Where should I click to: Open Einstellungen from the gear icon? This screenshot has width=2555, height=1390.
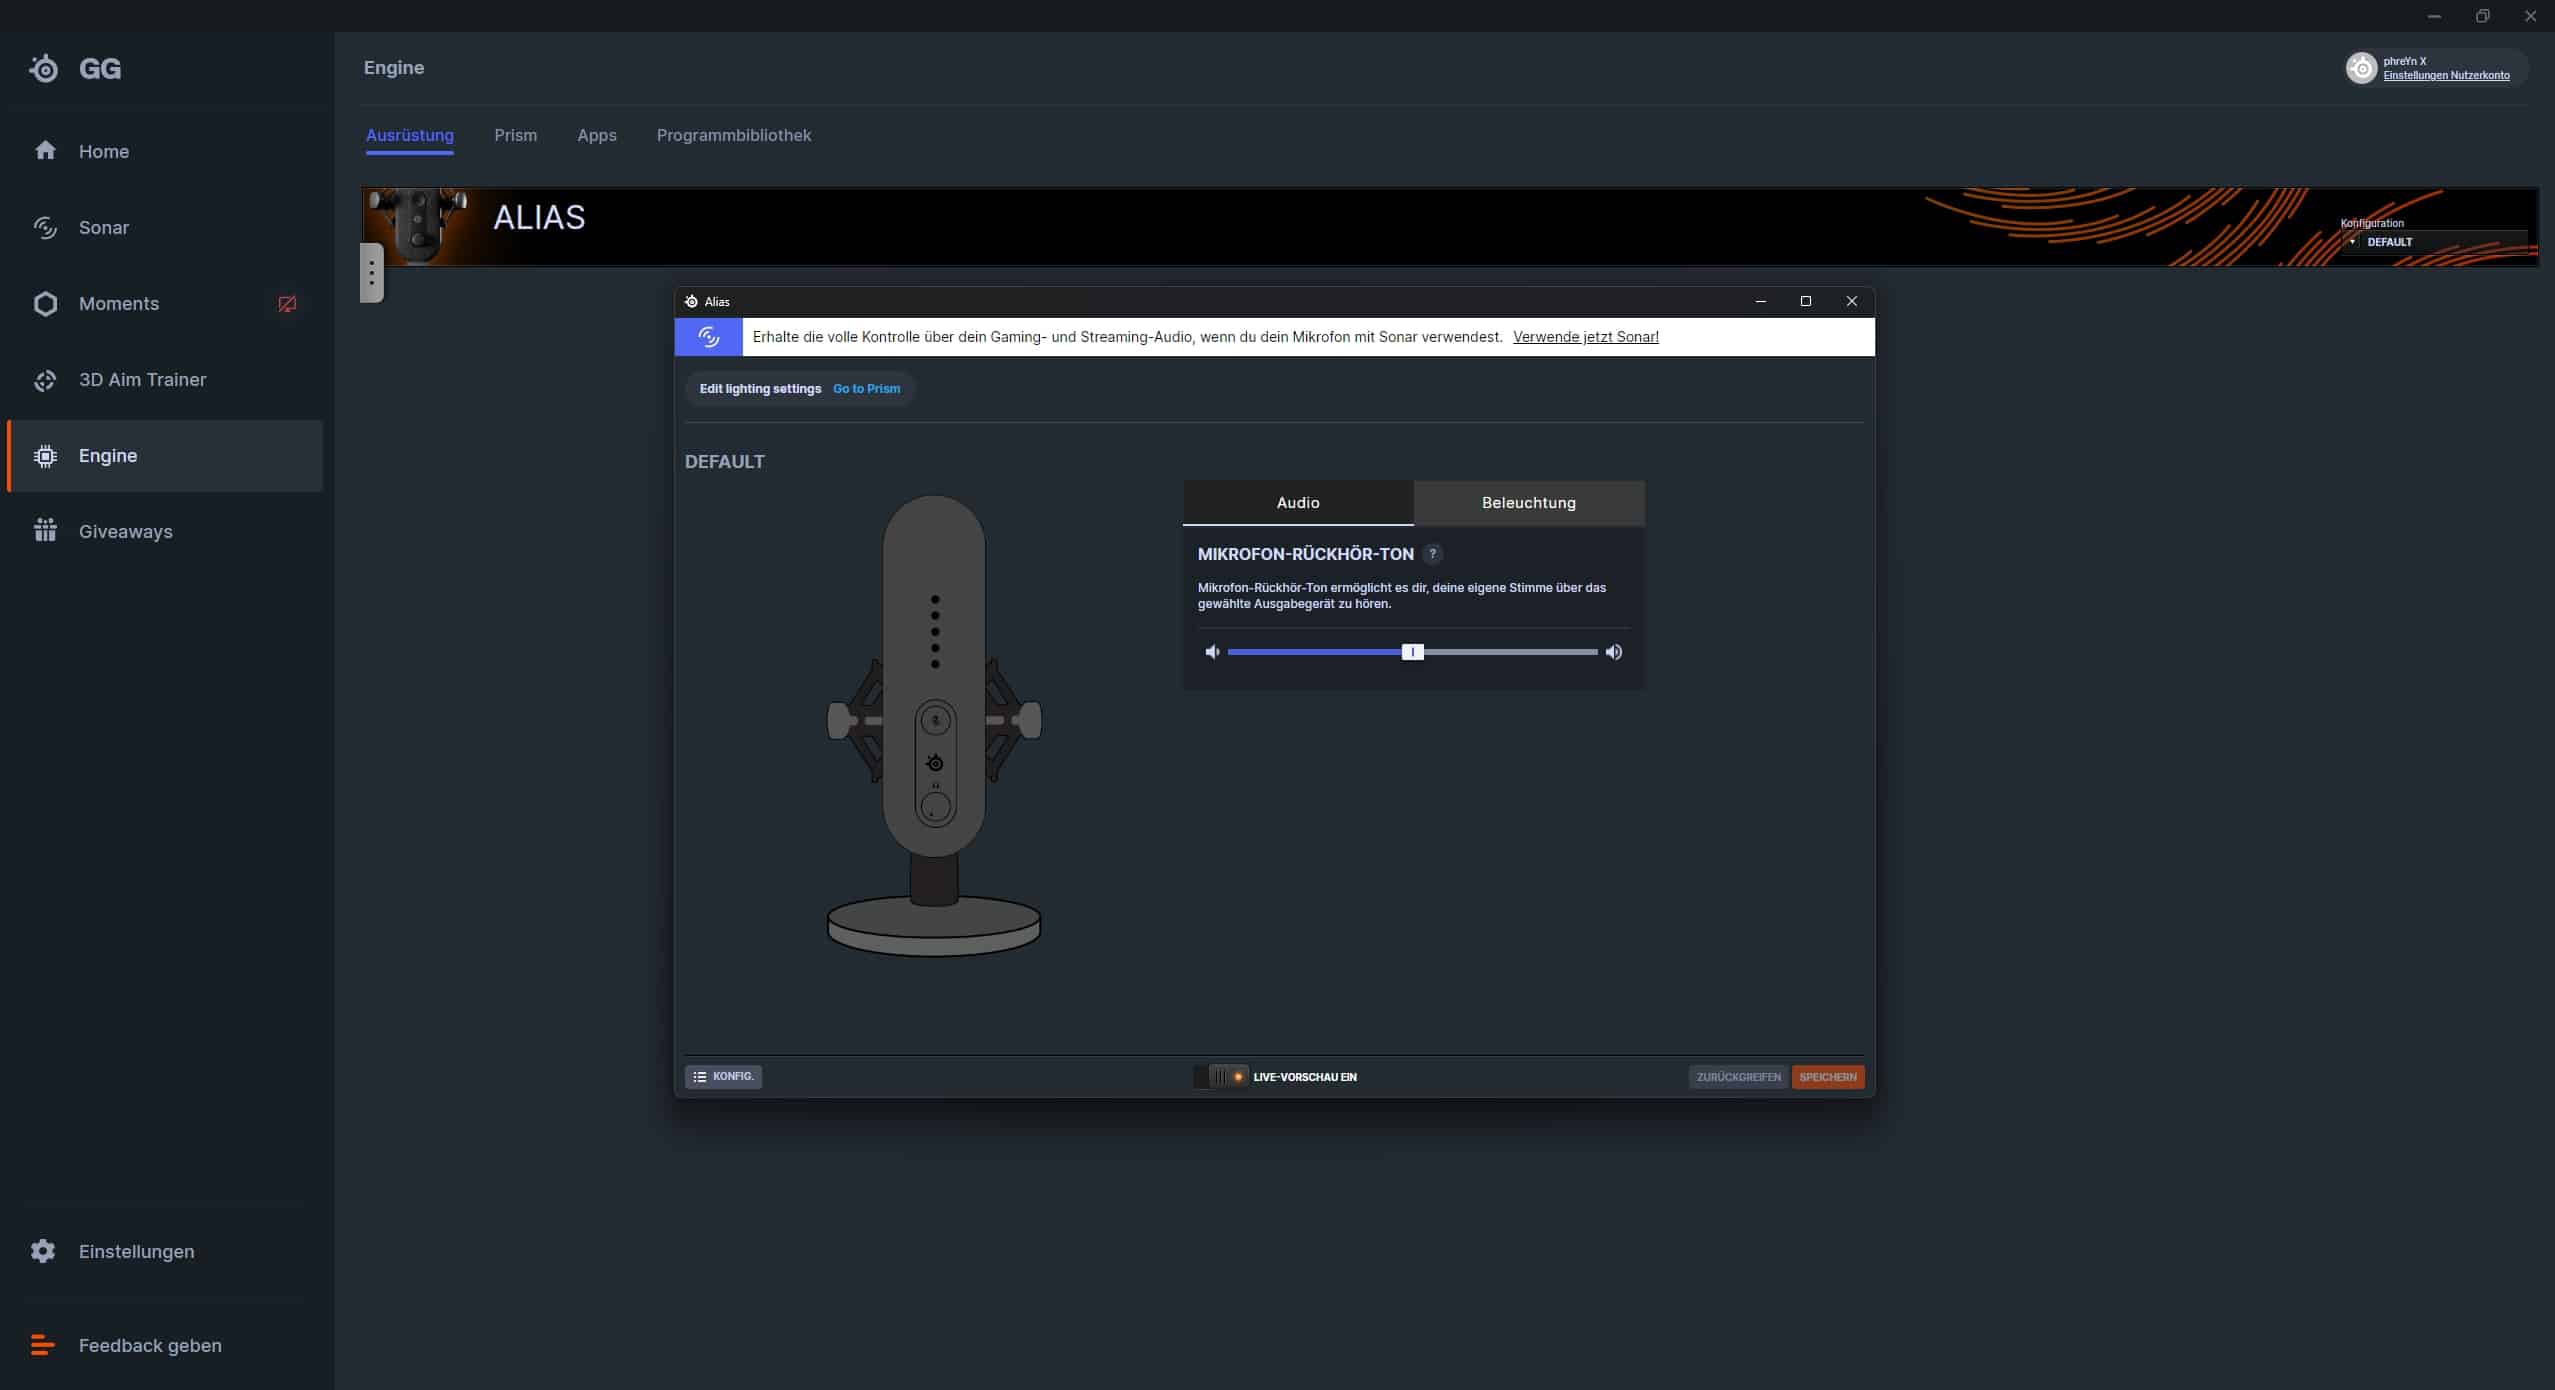coord(43,1251)
